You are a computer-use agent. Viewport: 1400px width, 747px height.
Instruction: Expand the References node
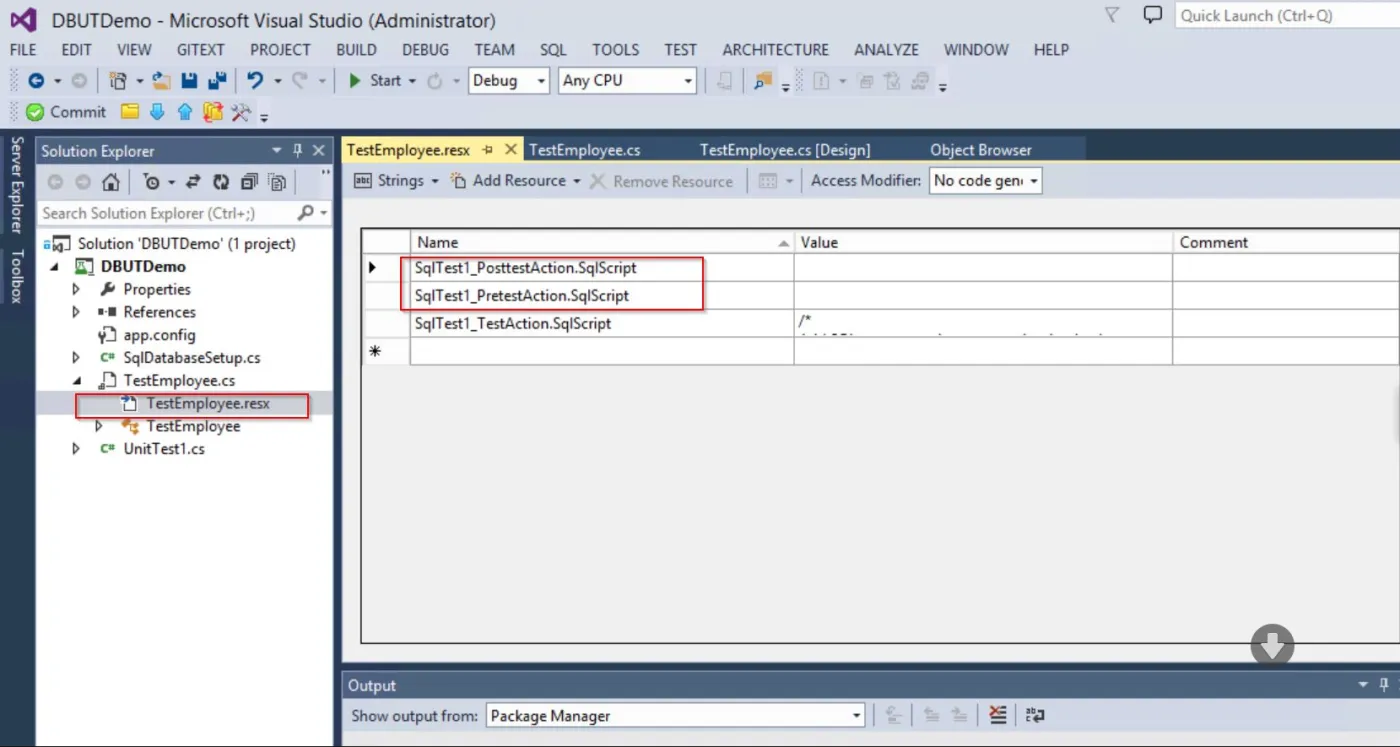point(76,312)
